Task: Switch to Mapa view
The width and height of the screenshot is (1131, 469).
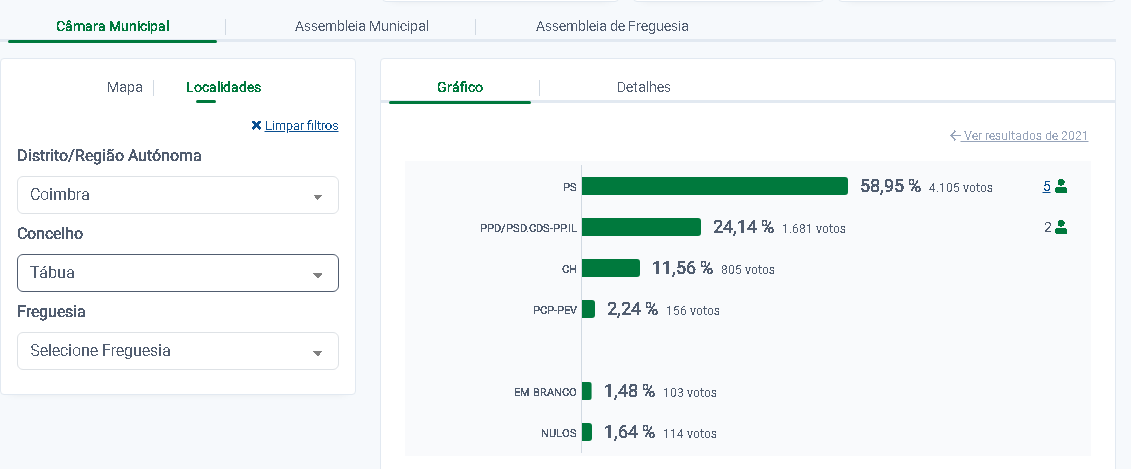Action: [x=125, y=87]
